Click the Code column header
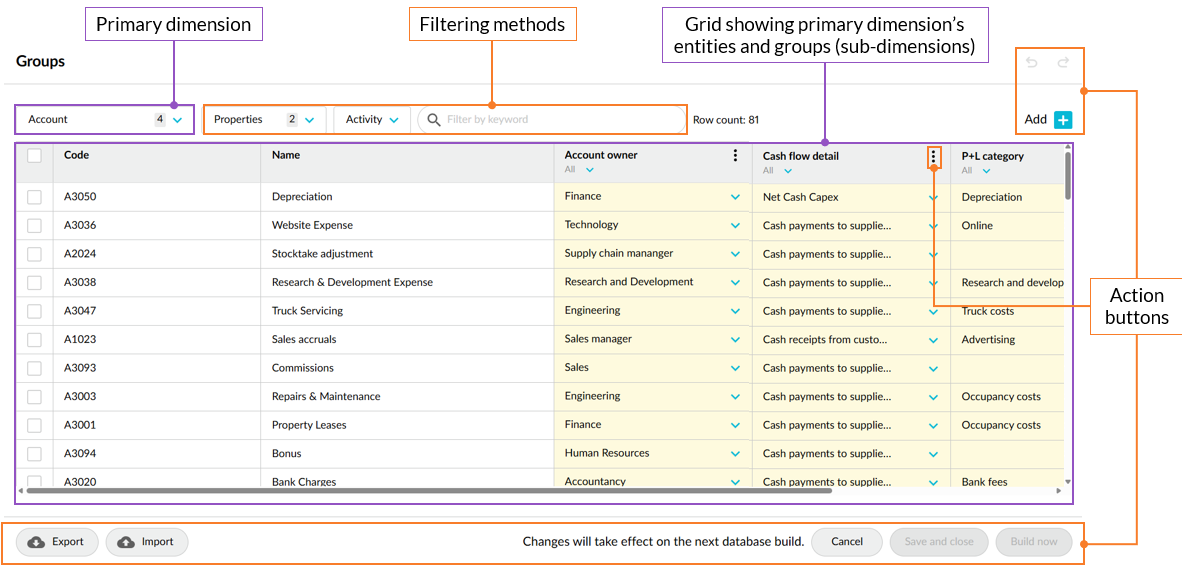The width and height of the screenshot is (1182, 575). (x=77, y=155)
